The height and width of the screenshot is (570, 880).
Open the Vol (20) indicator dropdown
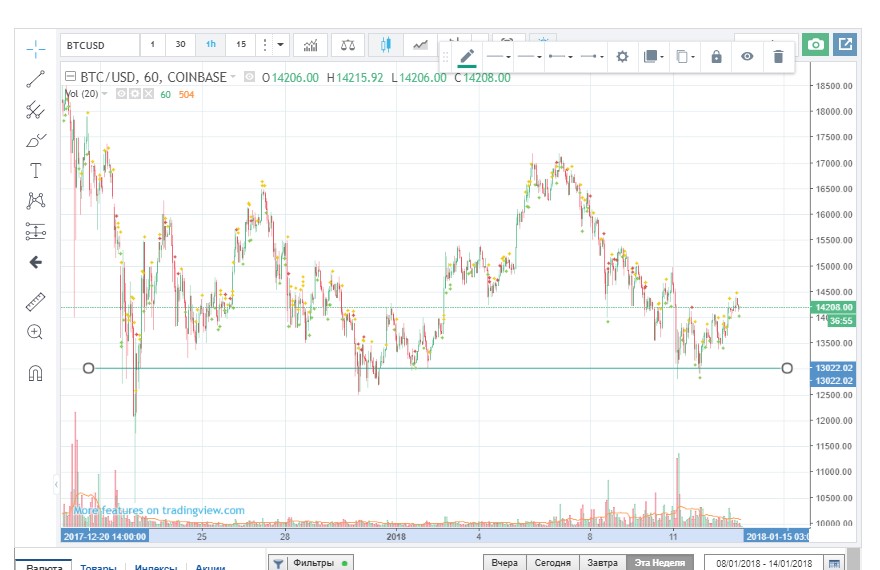coord(104,94)
